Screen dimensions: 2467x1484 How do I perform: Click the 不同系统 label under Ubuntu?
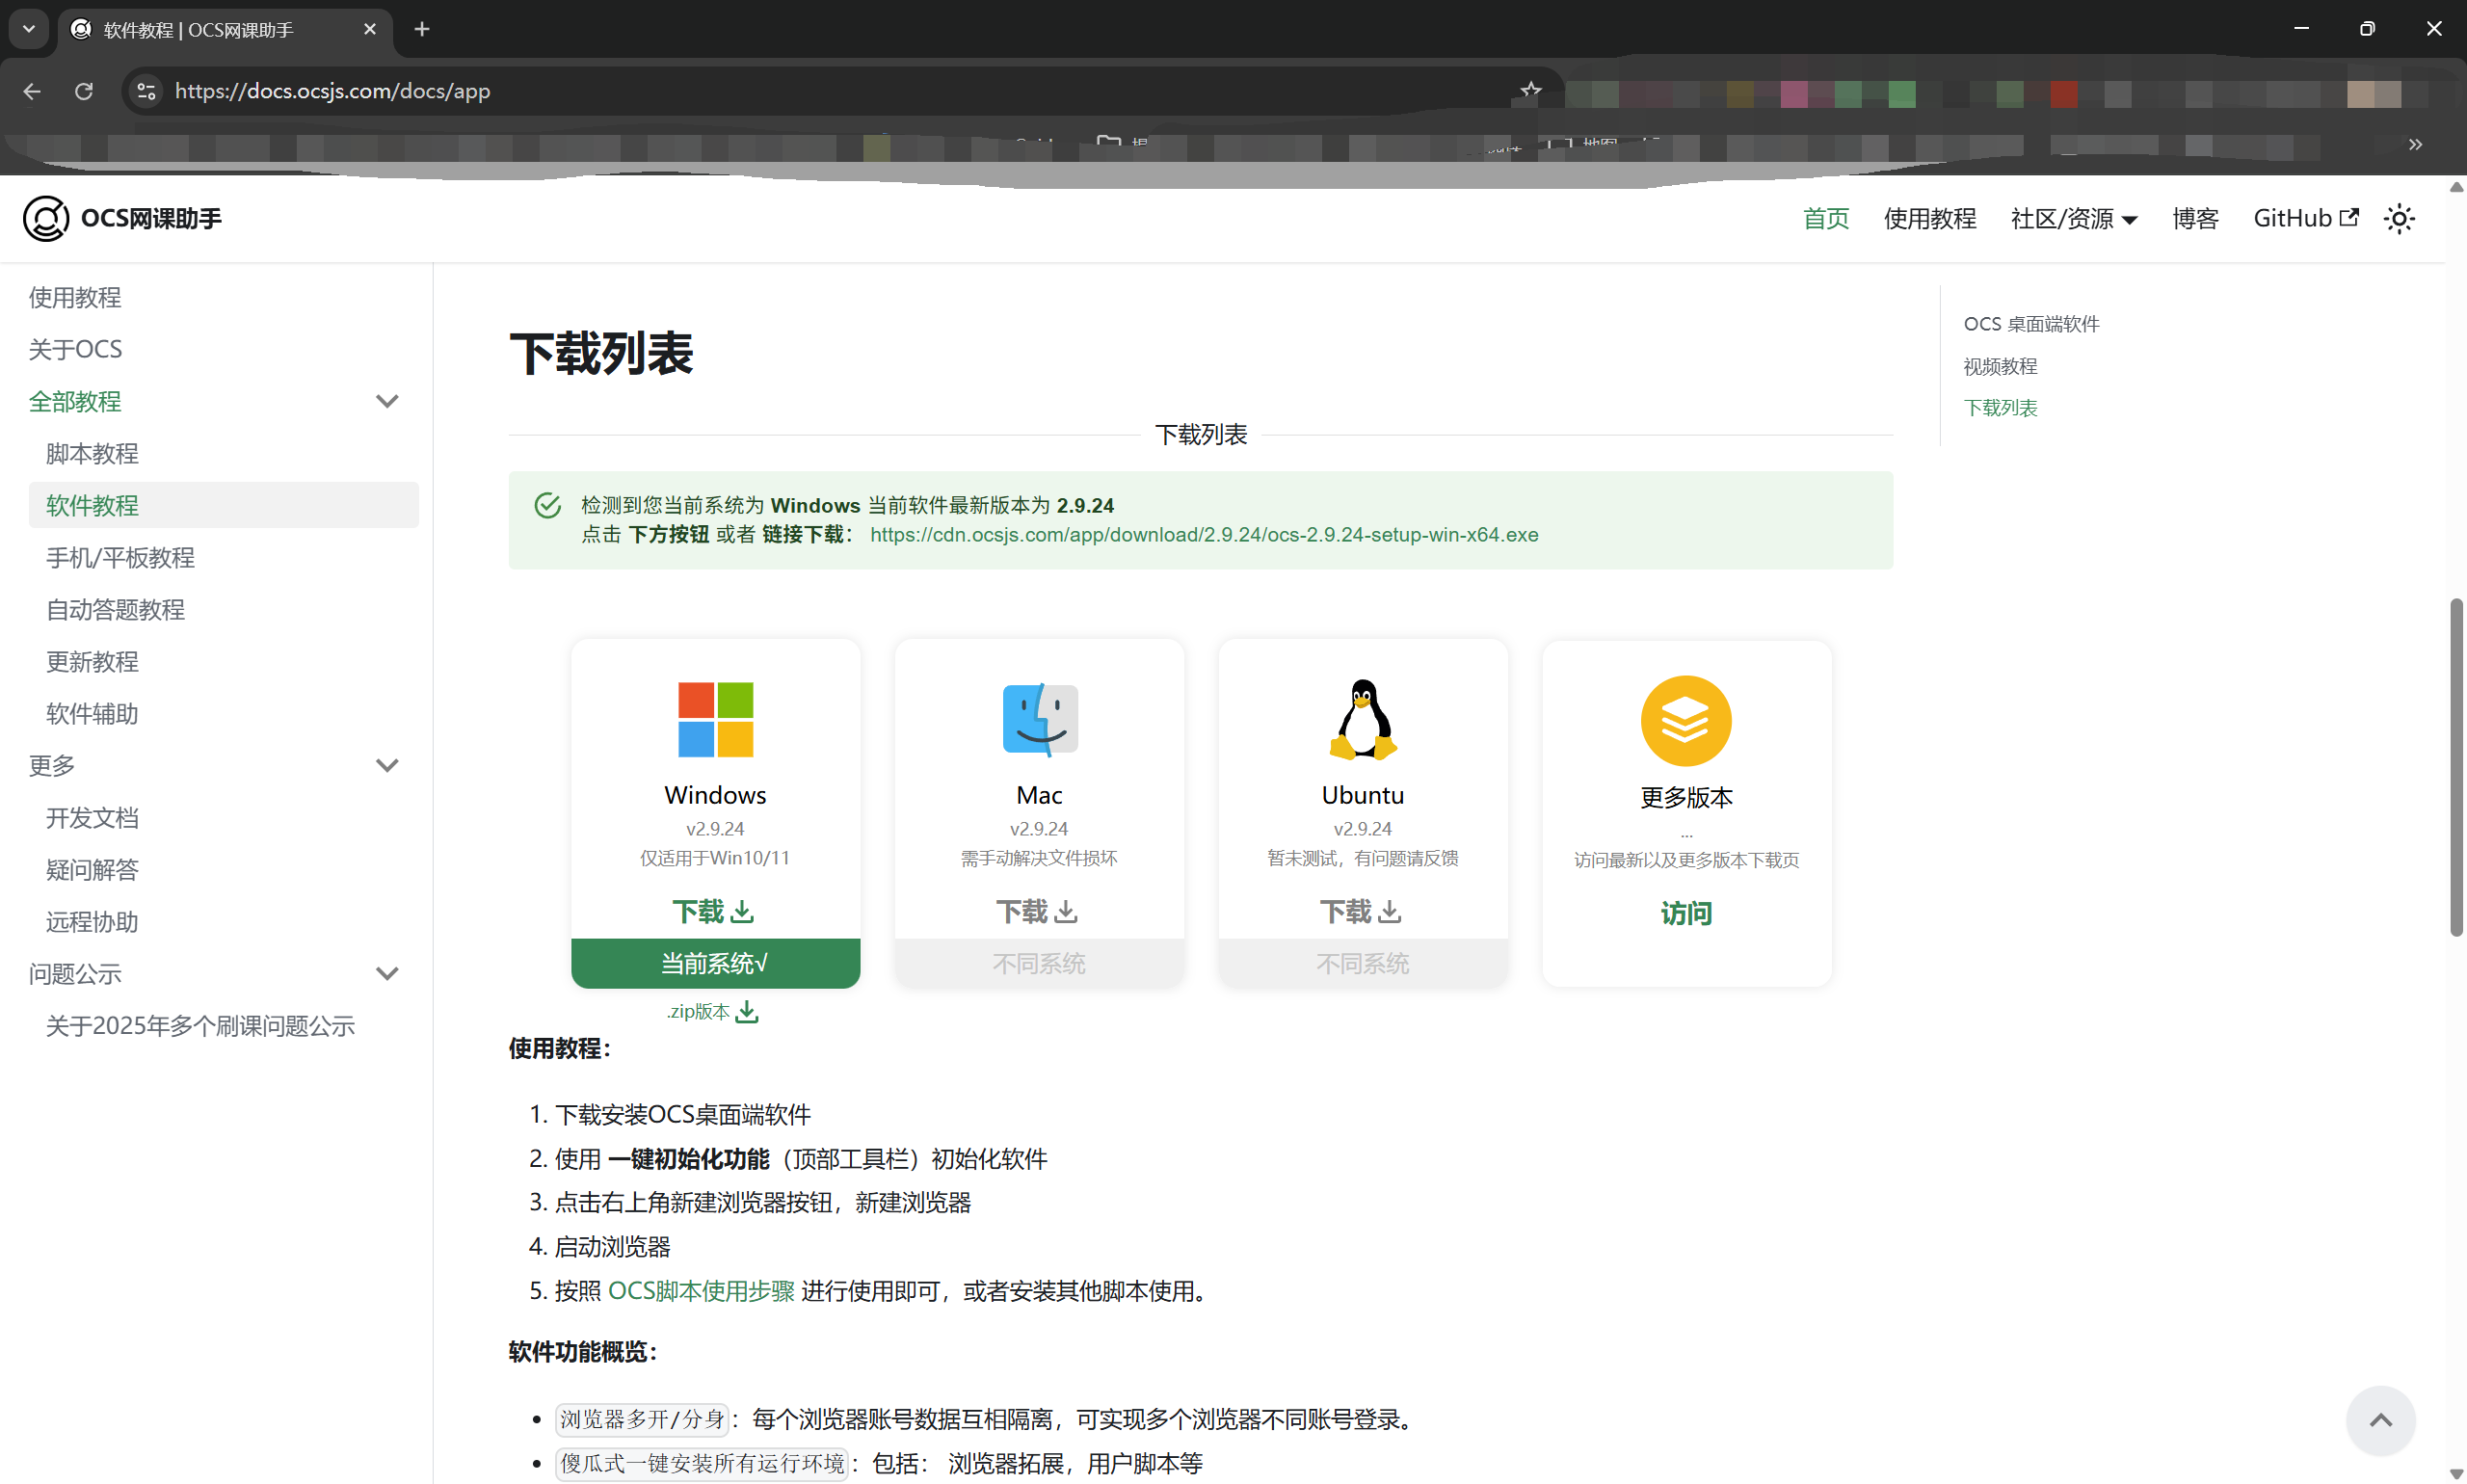pos(1363,963)
